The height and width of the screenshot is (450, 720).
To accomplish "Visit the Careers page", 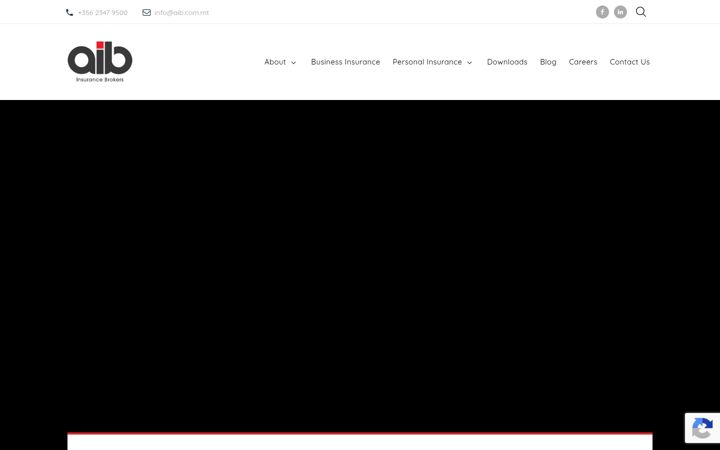I will pos(583,62).
